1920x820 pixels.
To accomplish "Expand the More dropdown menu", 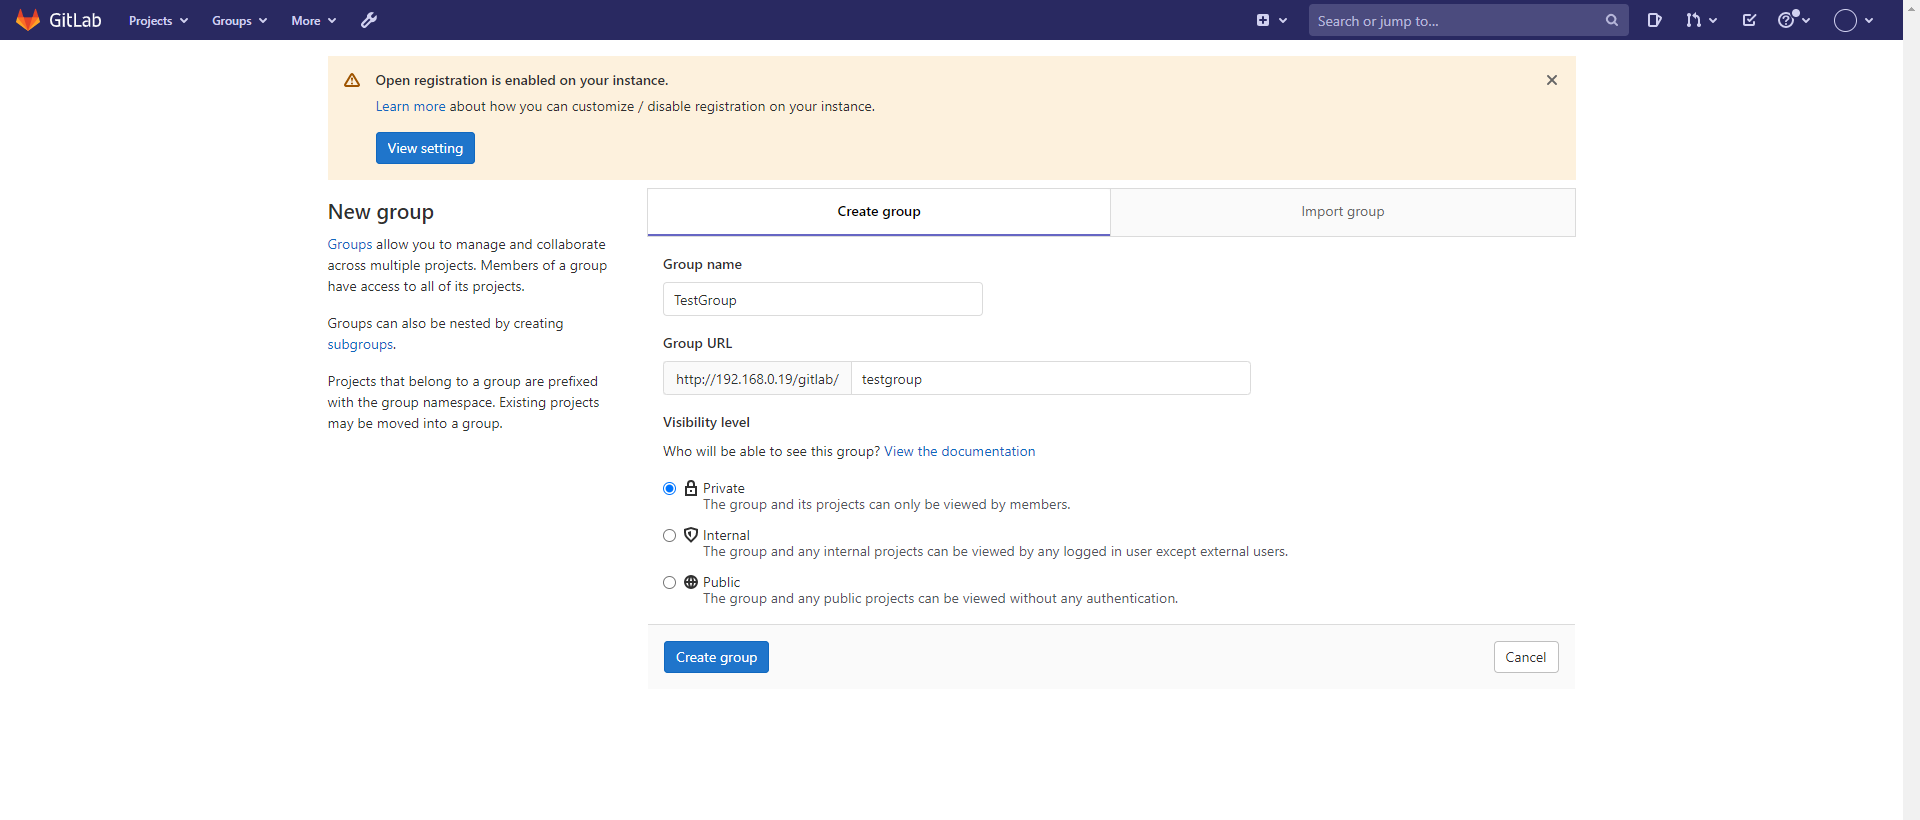I will pyautogui.click(x=313, y=20).
